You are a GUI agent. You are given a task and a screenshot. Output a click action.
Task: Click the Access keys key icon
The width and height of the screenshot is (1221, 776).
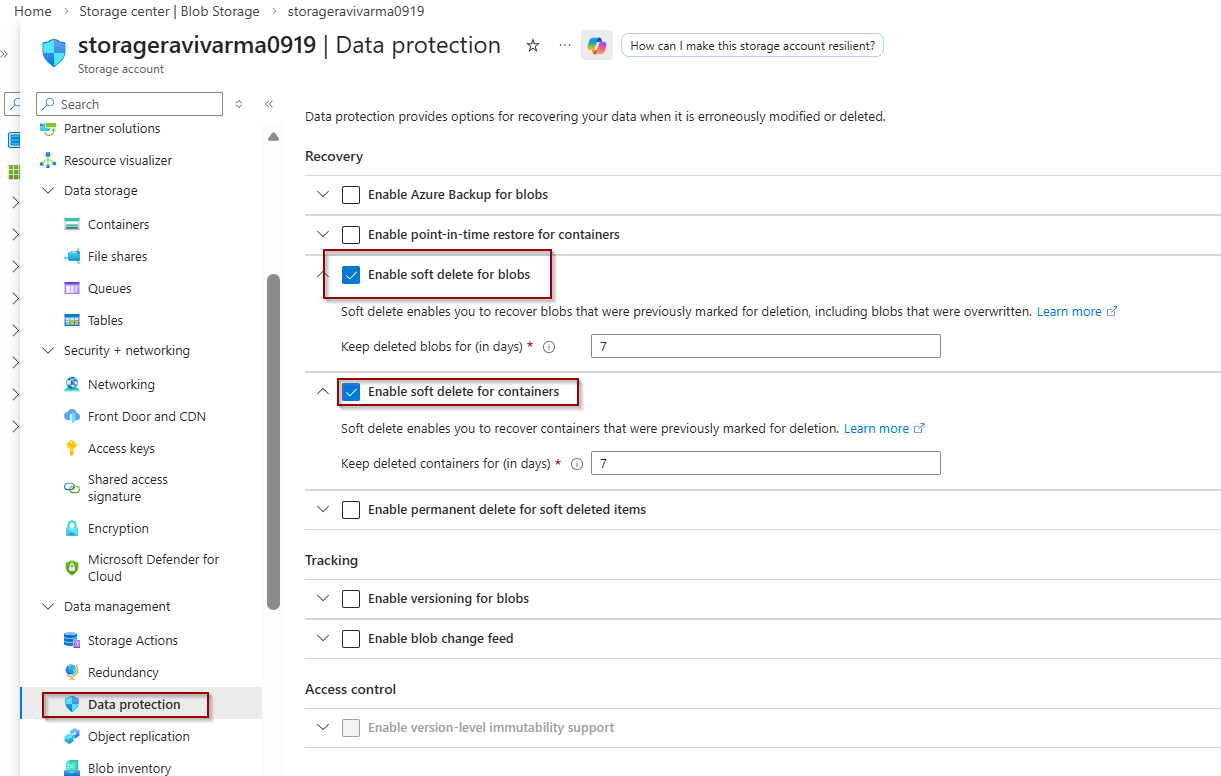[x=72, y=449]
